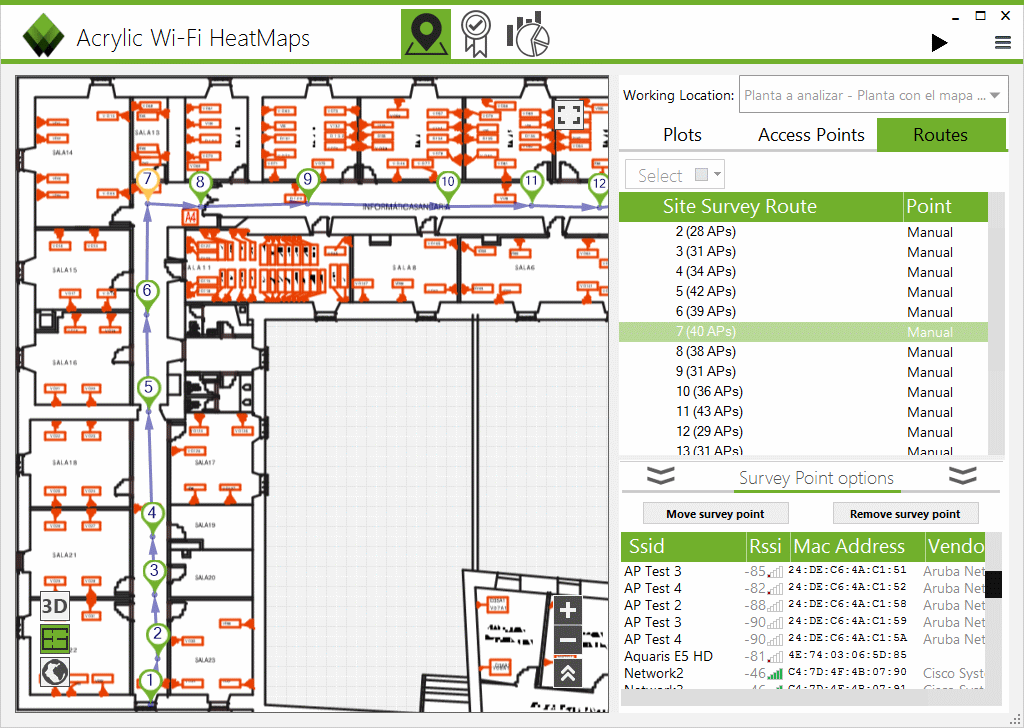Select route row 4 (34 APs)
Viewport: 1024px width, 728px height.
point(803,272)
